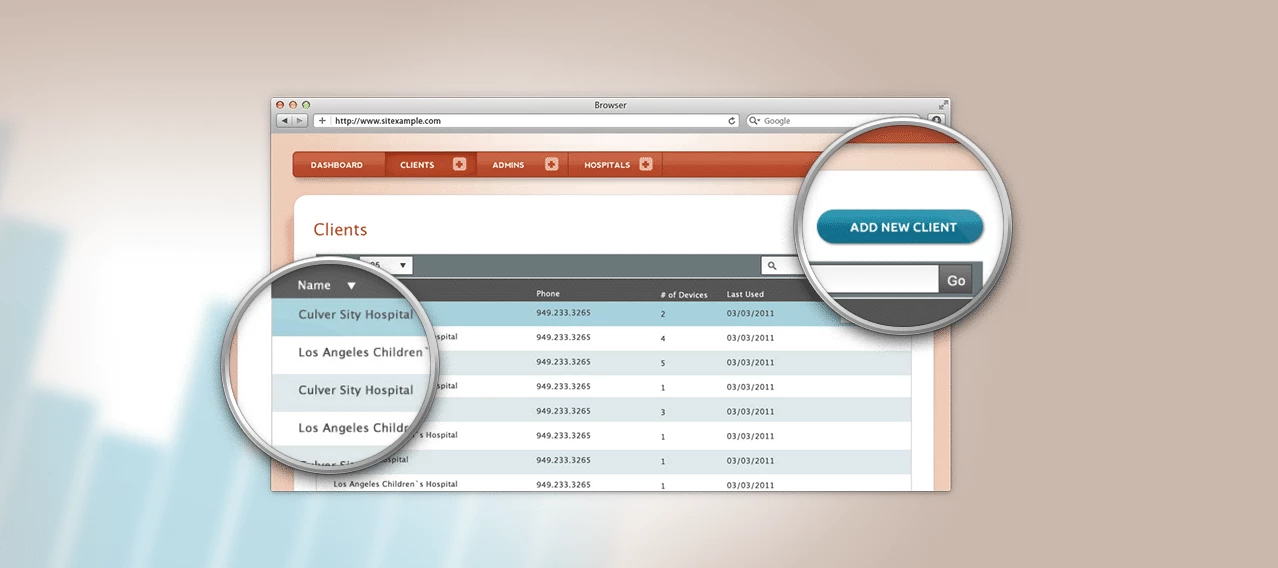Viewport: 1278px width, 568px height.
Task: Click the Go search button
Action: click(x=956, y=280)
